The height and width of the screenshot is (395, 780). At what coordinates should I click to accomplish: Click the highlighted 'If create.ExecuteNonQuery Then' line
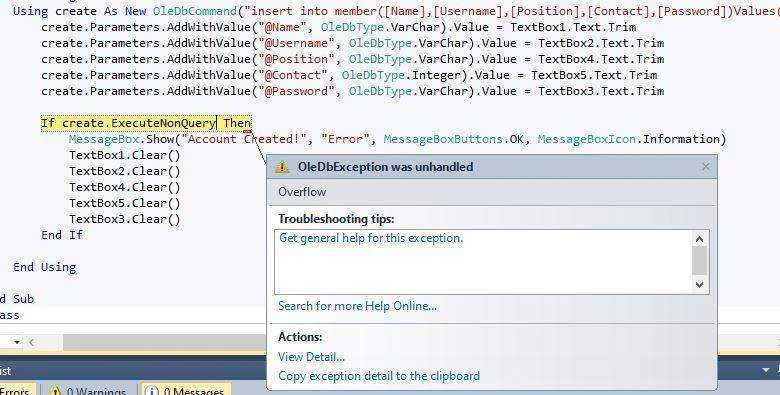[146, 123]
